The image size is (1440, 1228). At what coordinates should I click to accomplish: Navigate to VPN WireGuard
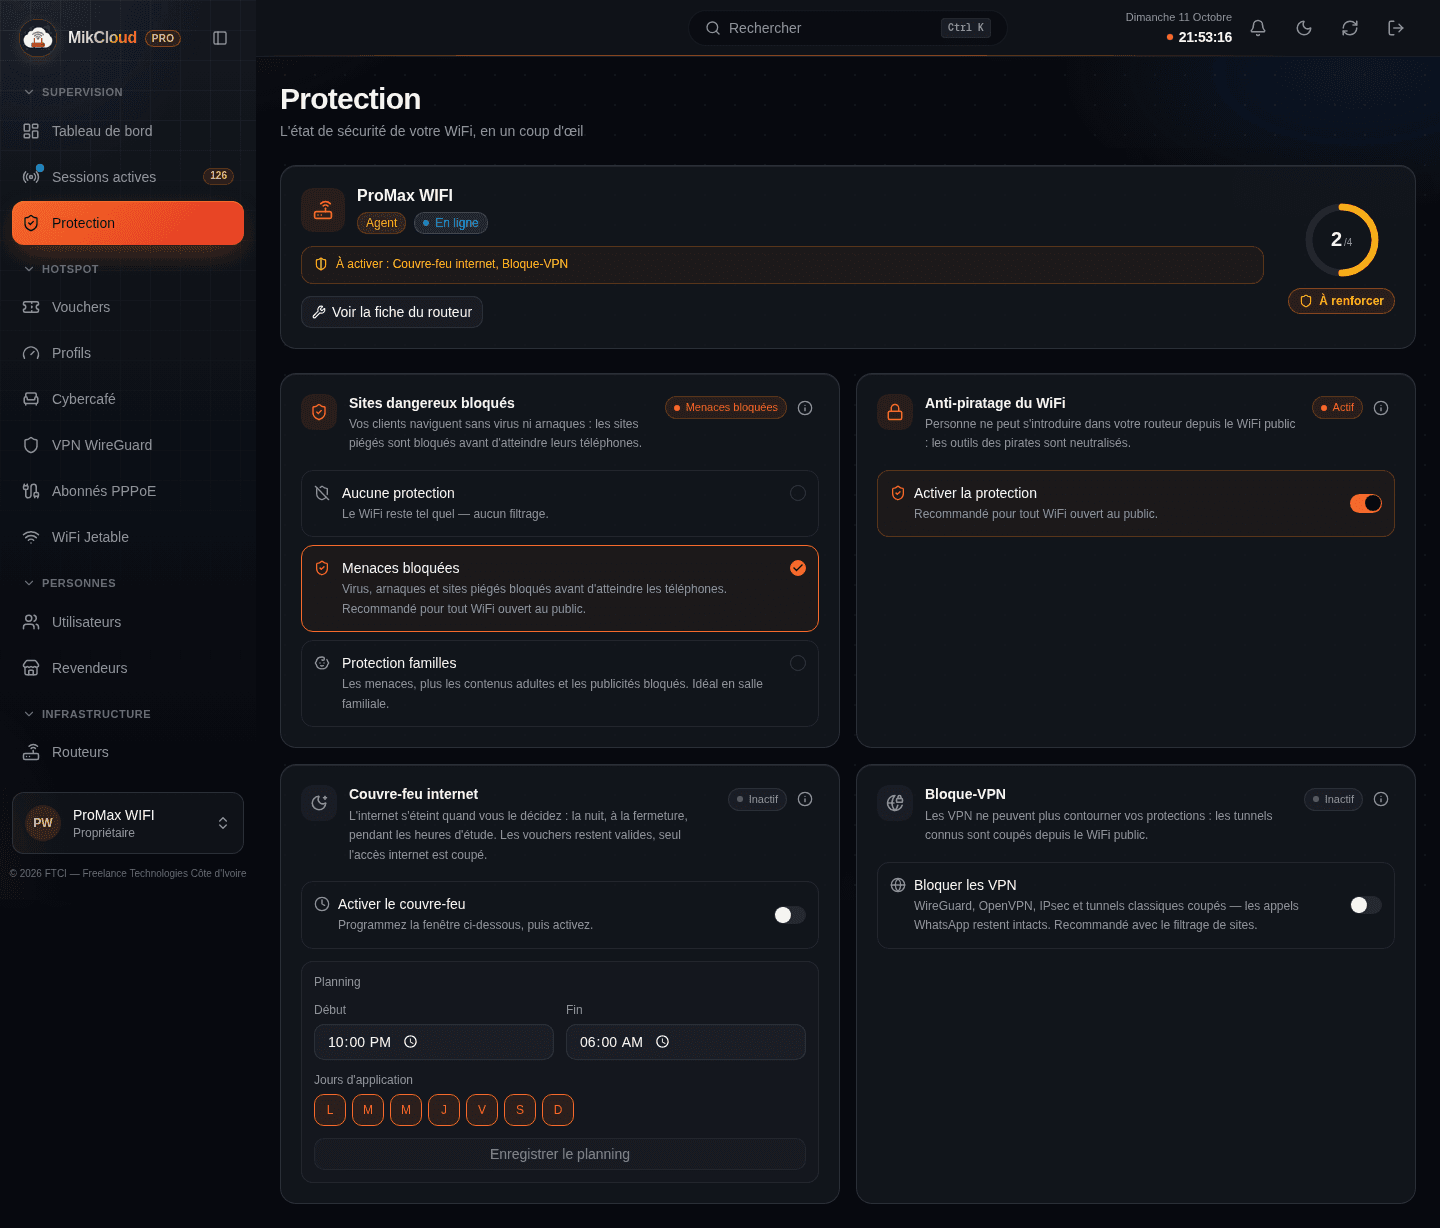tap(128, 445)
